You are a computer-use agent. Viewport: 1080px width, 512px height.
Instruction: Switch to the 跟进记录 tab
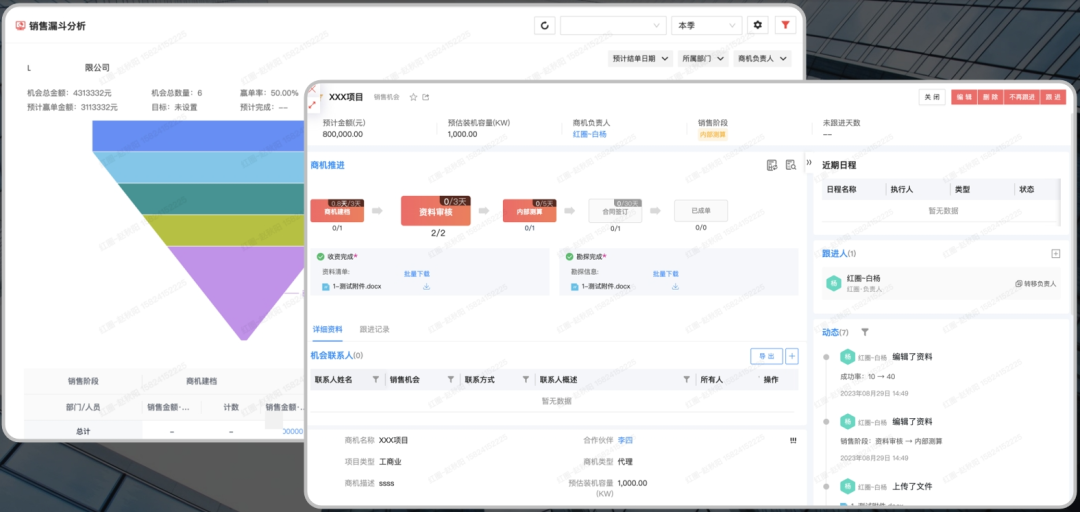pyautogui.click(x=374, y=329)
